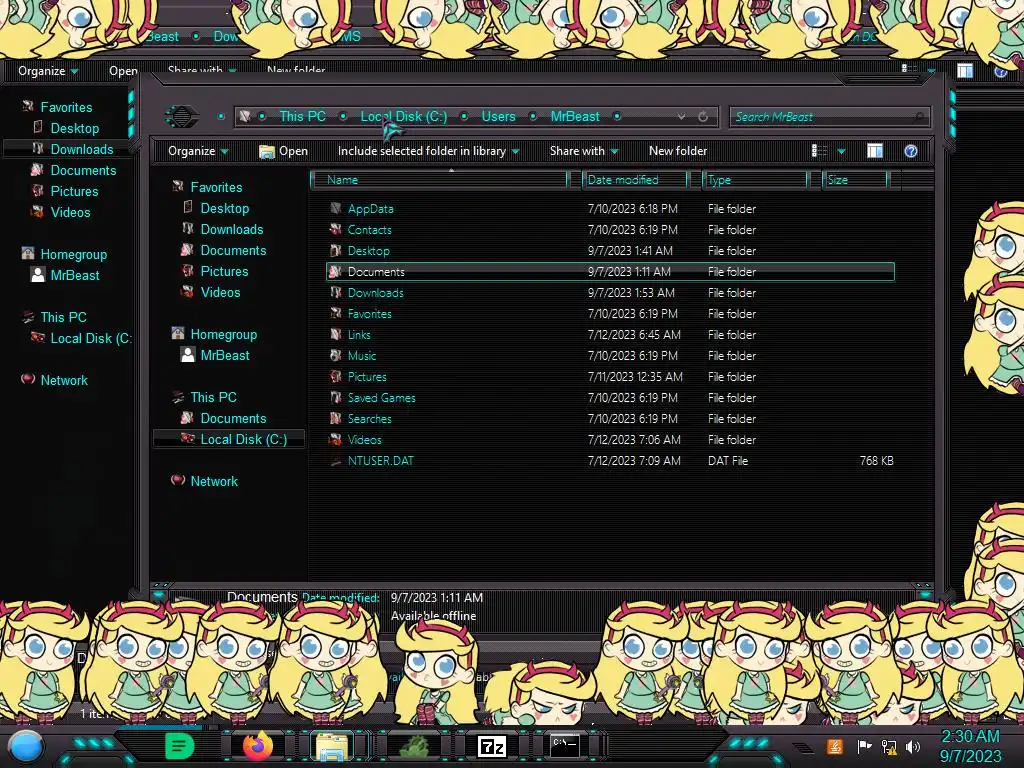
Task: Select MrBeast under Homegroup in front pane
Action: click(225, 355)
